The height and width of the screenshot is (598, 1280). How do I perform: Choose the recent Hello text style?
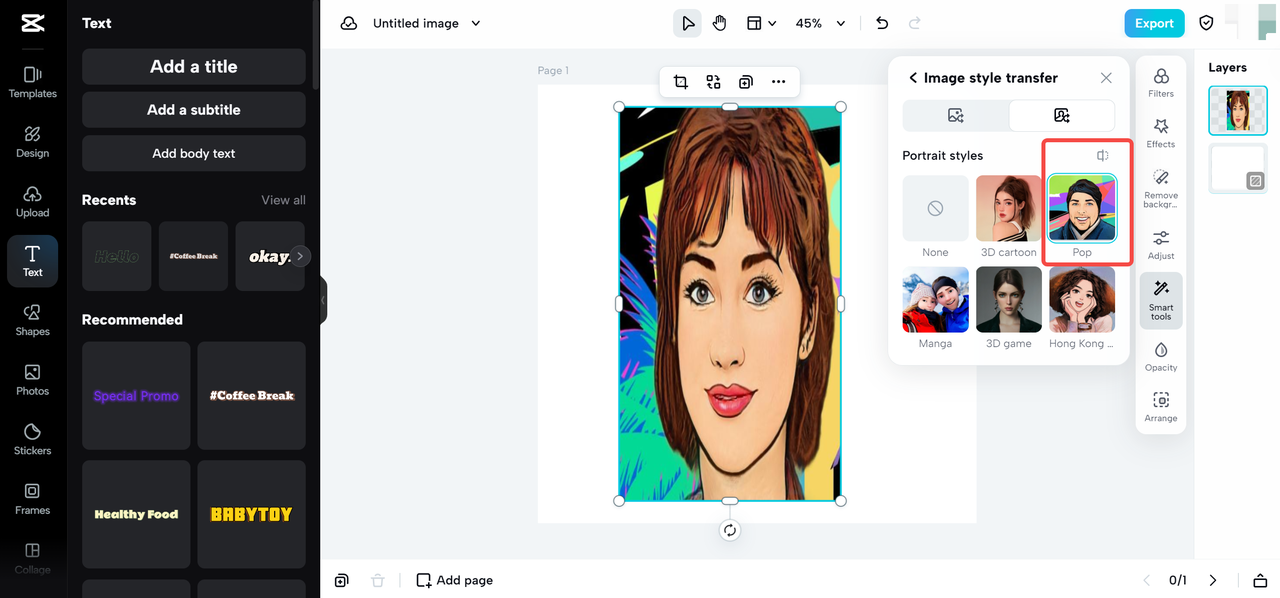pyautogui.click(x=117, y=257)
